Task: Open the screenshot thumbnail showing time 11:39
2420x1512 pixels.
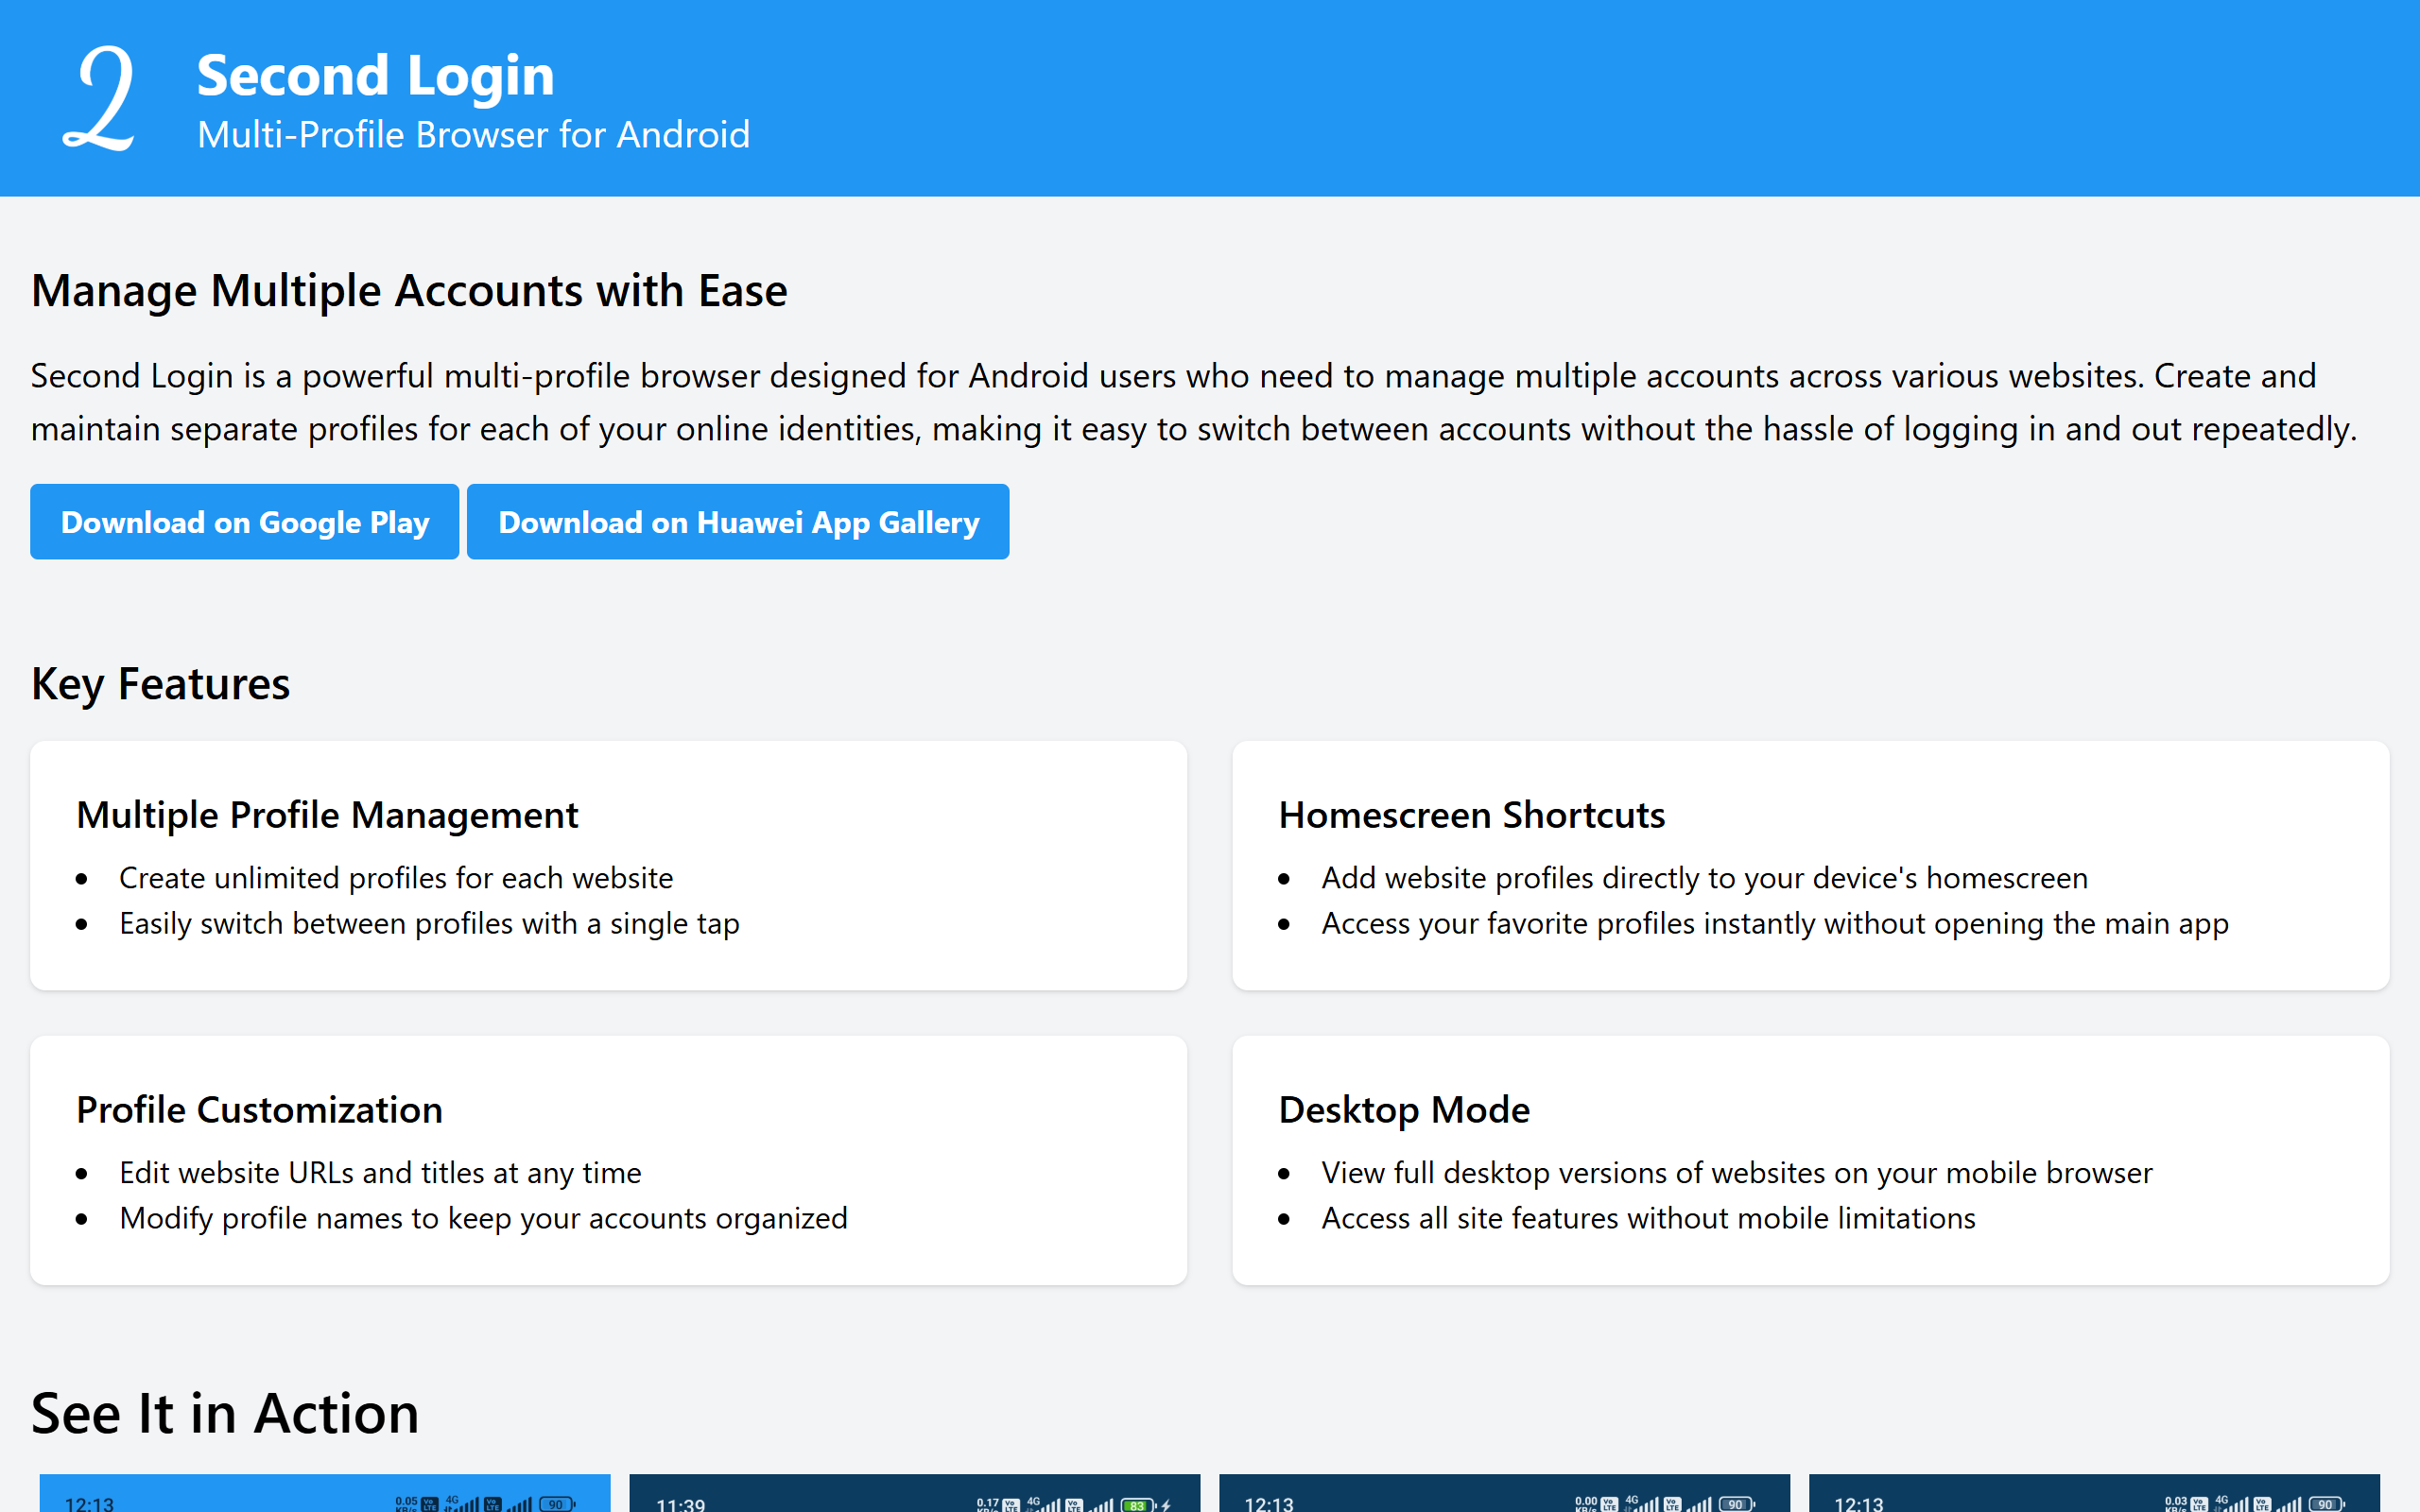Action: pos(914,1493)
